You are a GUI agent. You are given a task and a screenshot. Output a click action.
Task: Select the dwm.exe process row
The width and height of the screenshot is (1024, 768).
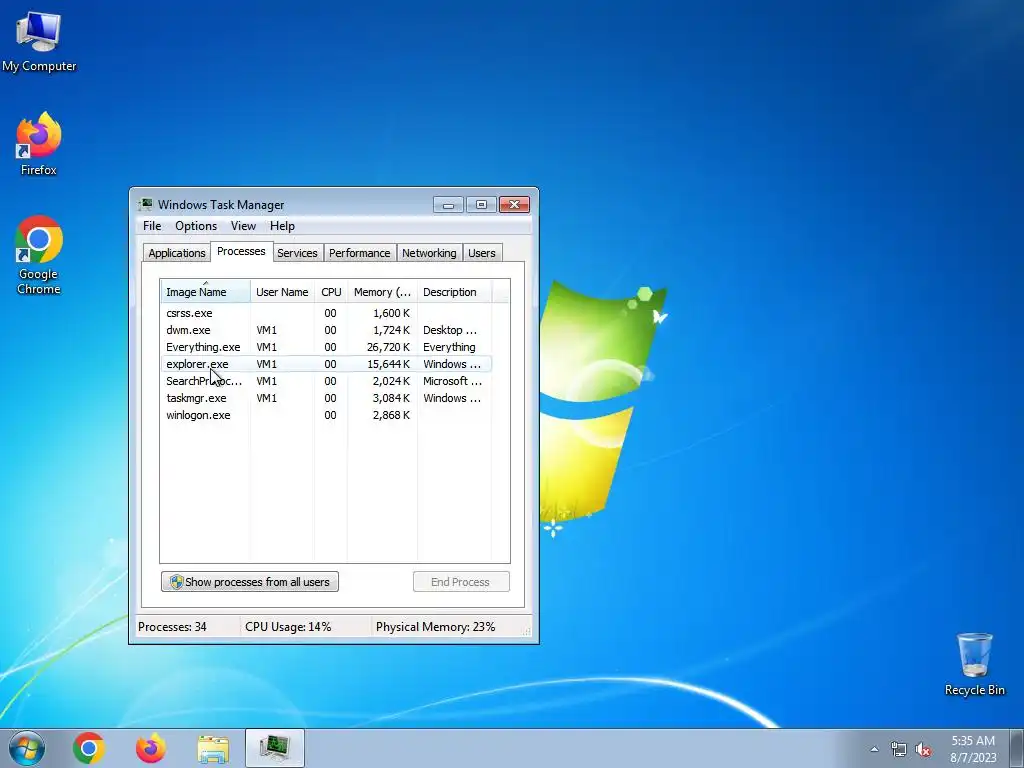[326, 330]
